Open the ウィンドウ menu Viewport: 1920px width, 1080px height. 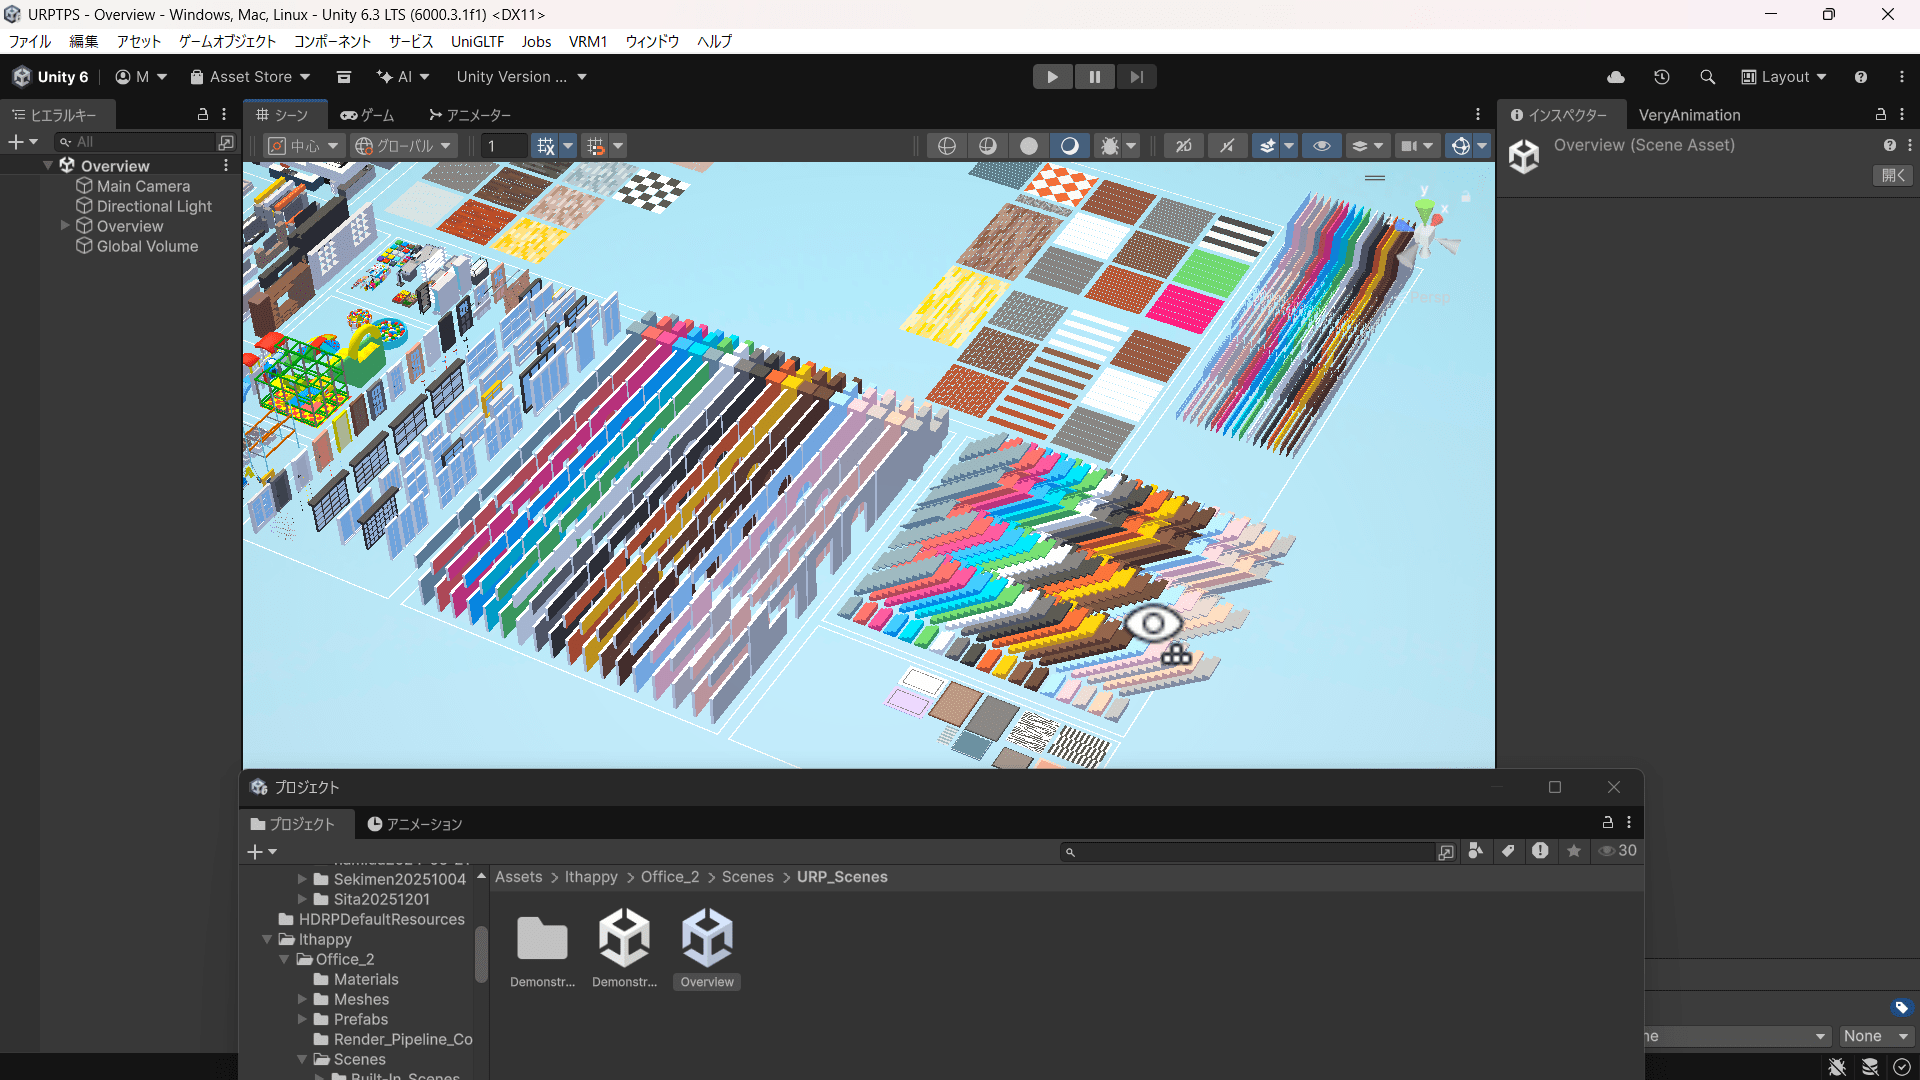[x=652, y=41]
